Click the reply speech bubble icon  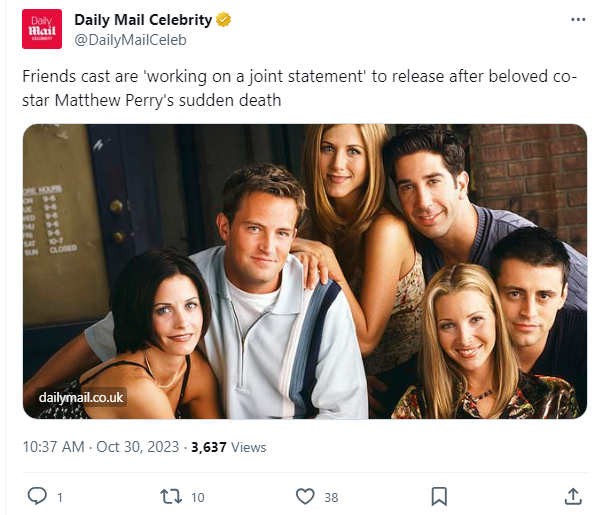tap(36, 496)
